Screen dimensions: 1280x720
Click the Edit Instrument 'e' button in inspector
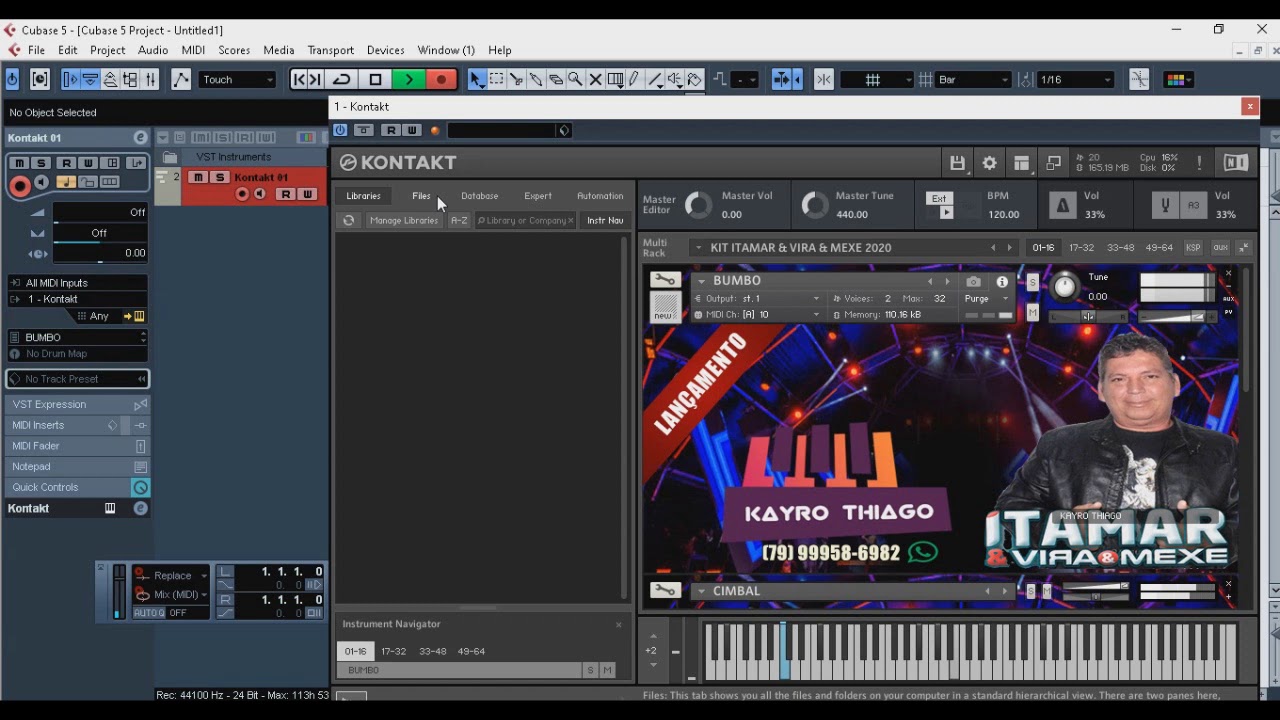140,138
